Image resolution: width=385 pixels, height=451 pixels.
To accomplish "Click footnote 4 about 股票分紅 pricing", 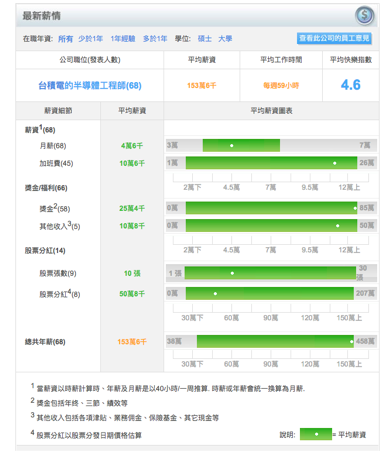I will [86, 435].
